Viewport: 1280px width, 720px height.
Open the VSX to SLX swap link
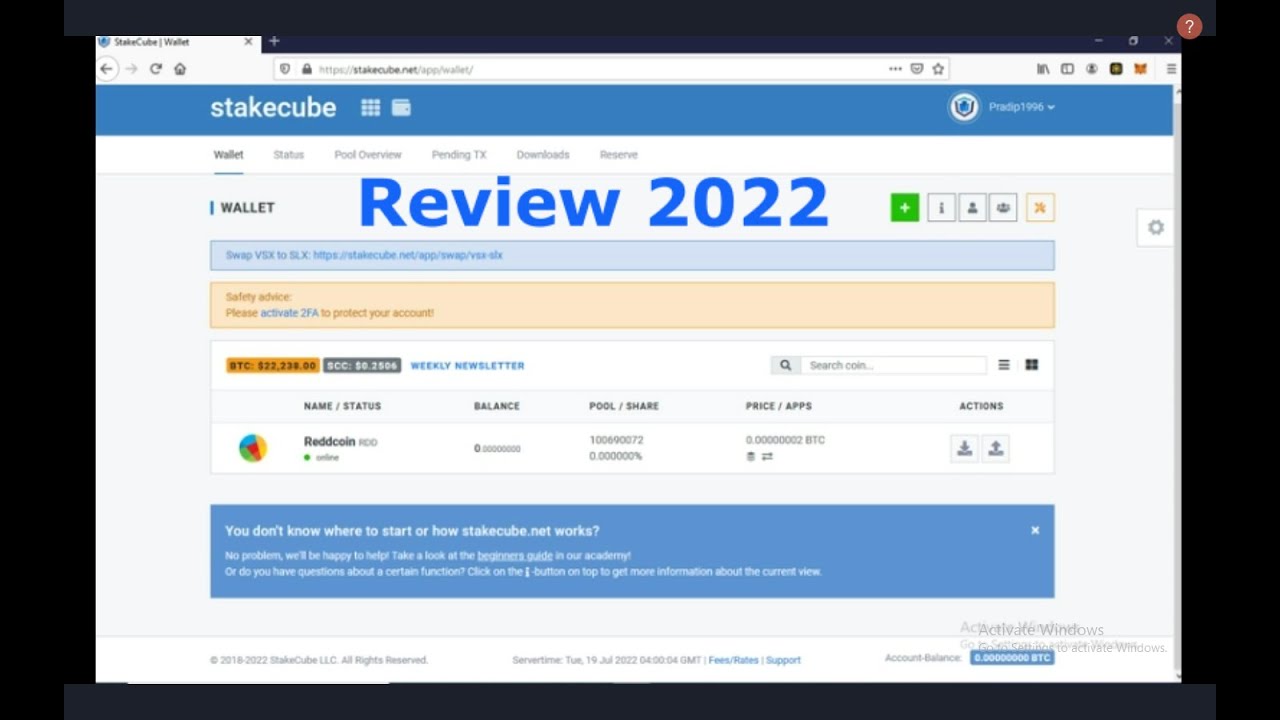(x=408, y=255)
